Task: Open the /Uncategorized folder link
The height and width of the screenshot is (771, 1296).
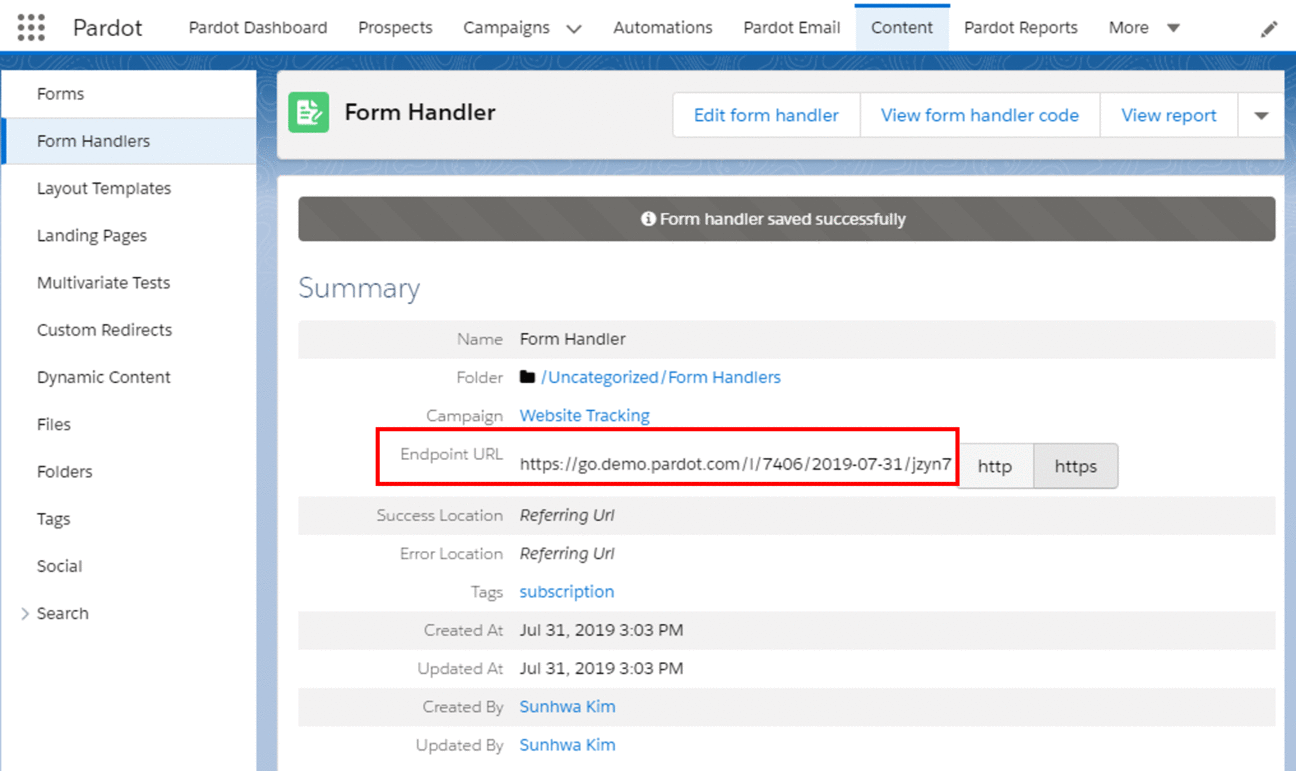Action: pos(600,377)
